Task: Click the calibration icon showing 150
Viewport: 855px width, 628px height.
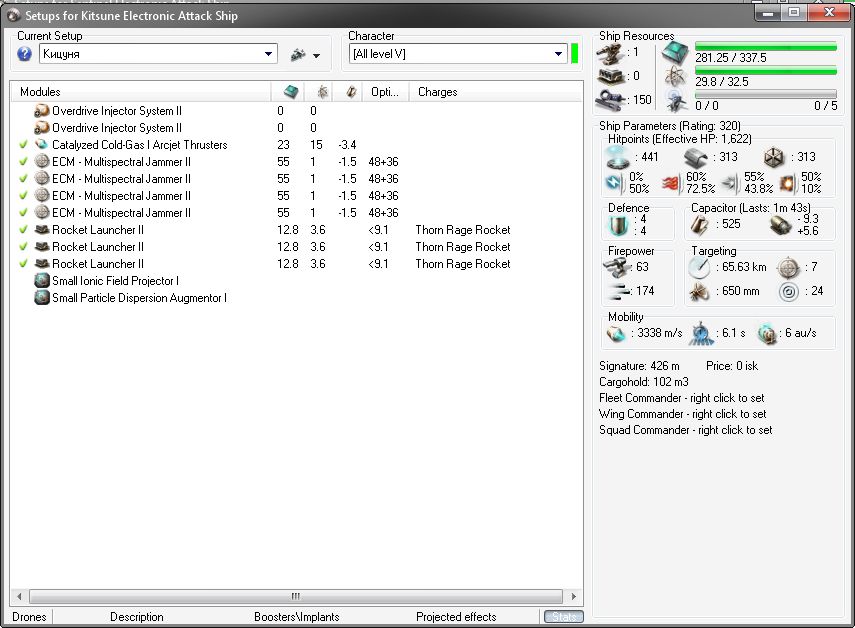Action: 611,100
